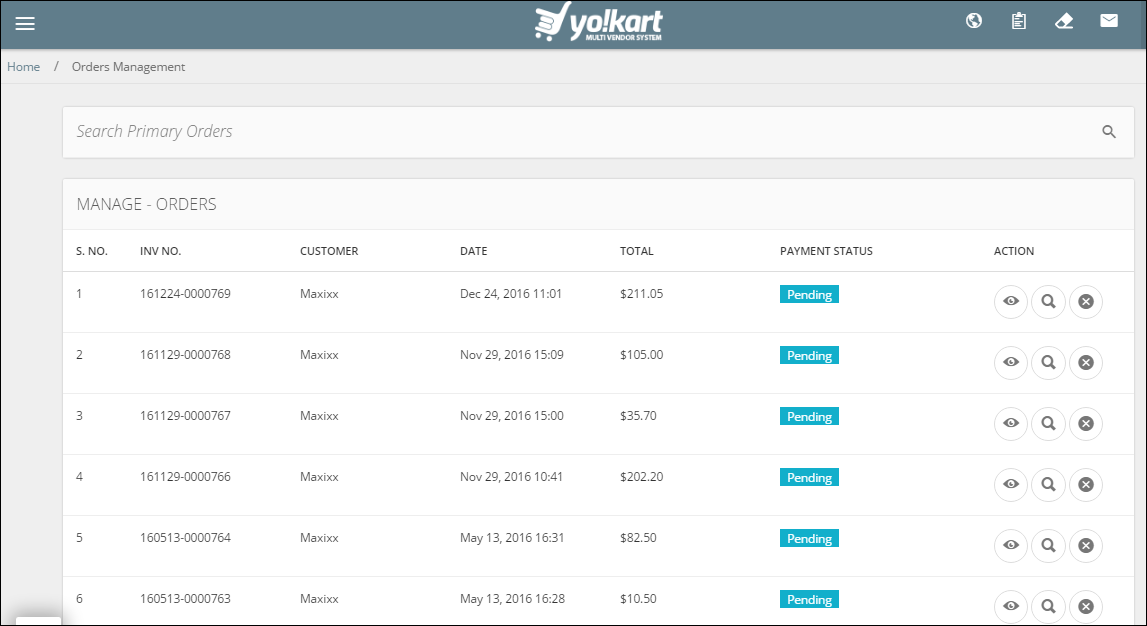Click the PAYMENT STATUS column header
The width and height of the screenshot is (1147, 626).
pos(826,251)
